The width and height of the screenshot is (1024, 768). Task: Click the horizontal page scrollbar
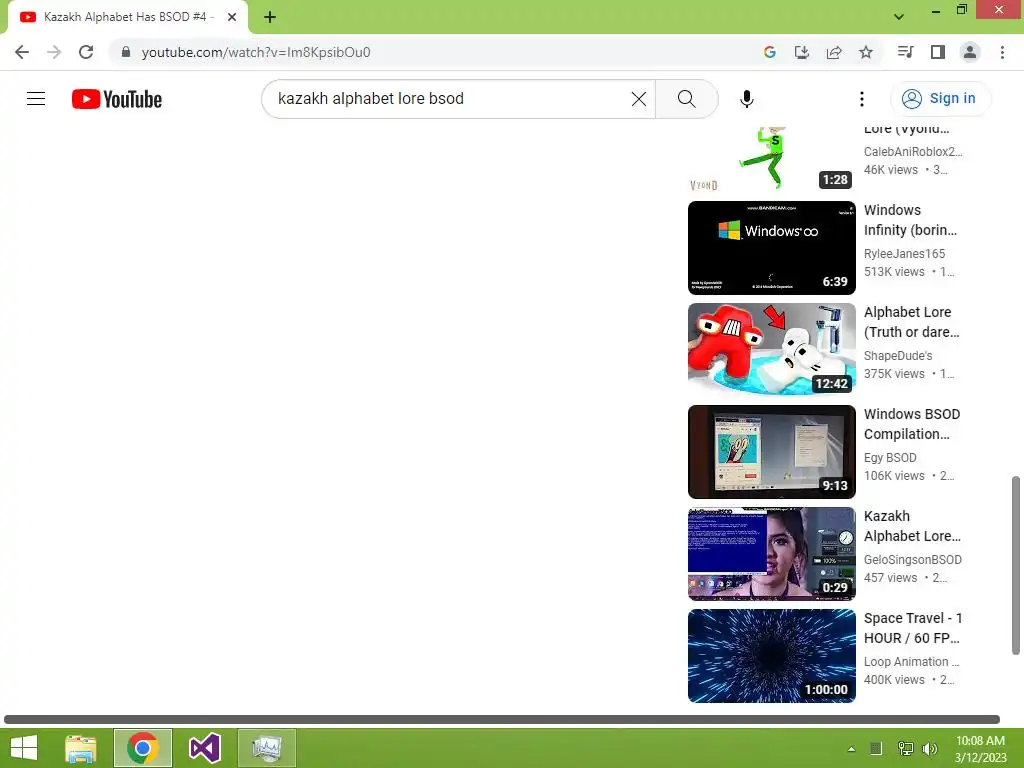502,719
